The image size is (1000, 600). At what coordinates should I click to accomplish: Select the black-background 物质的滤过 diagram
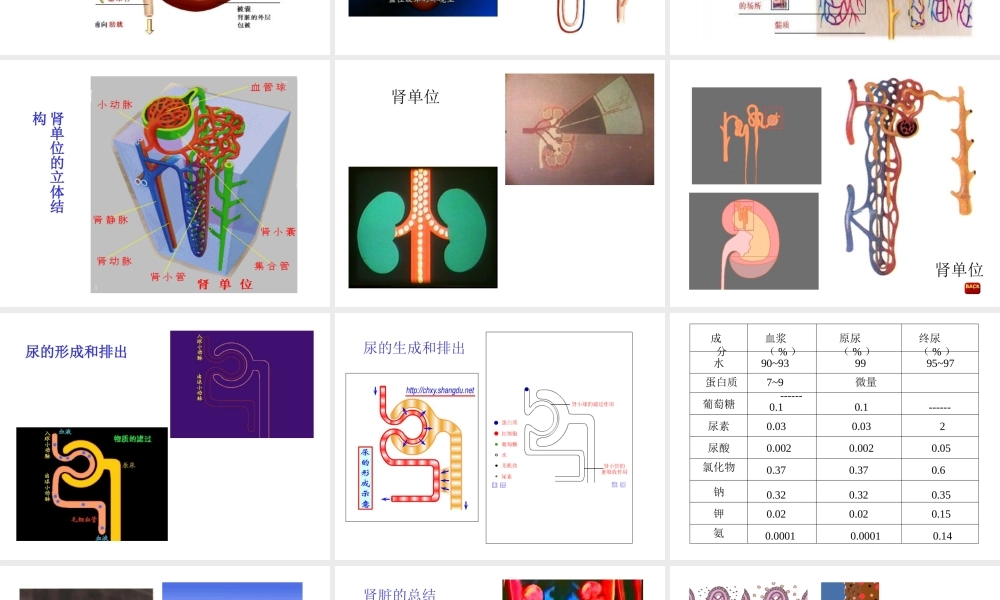click(92, 484)
